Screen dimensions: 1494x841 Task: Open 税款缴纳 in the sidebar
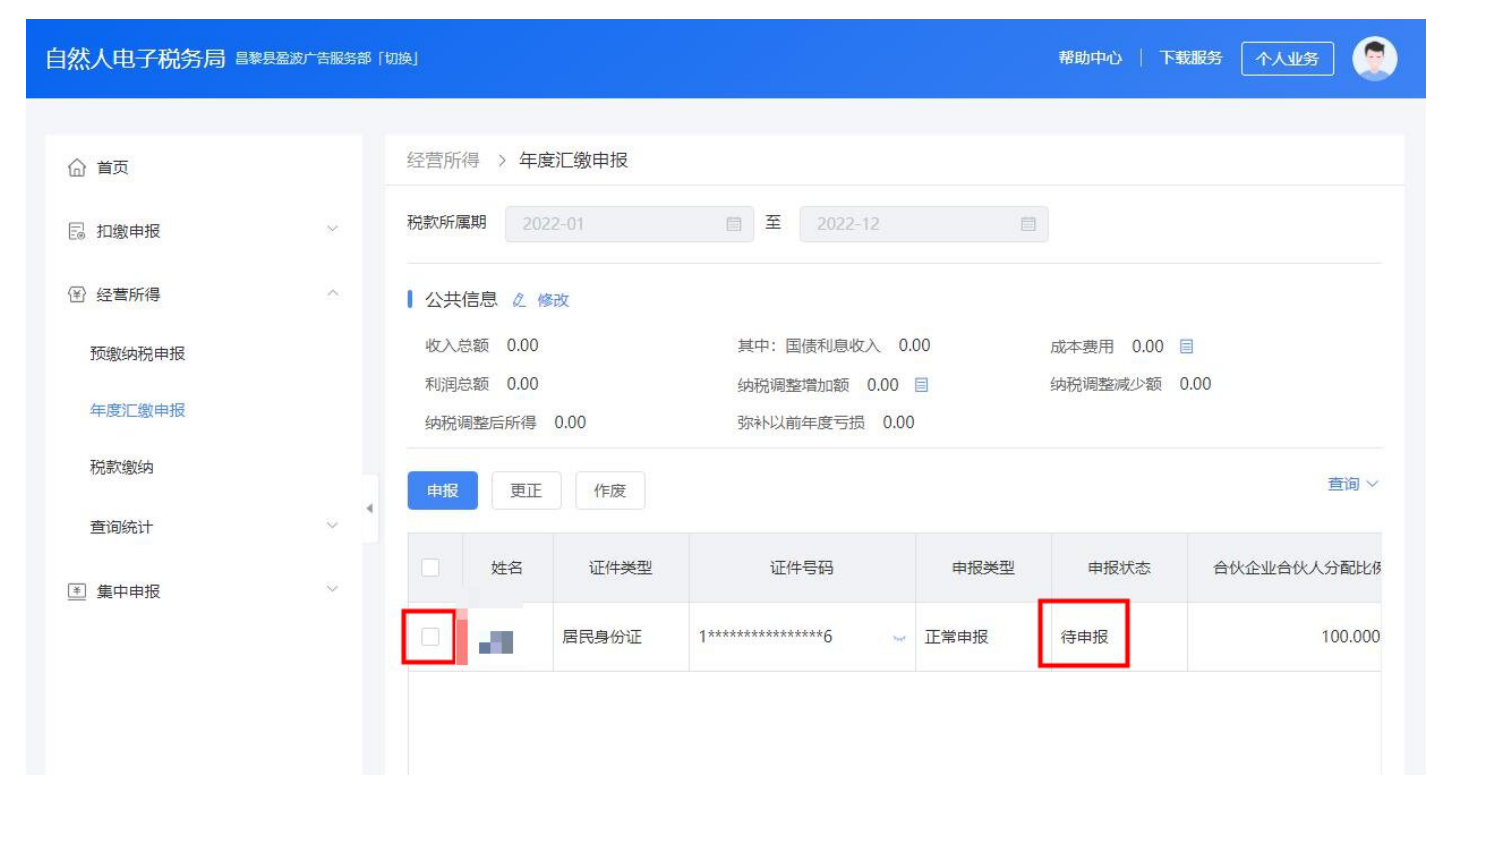click(122, 467)
